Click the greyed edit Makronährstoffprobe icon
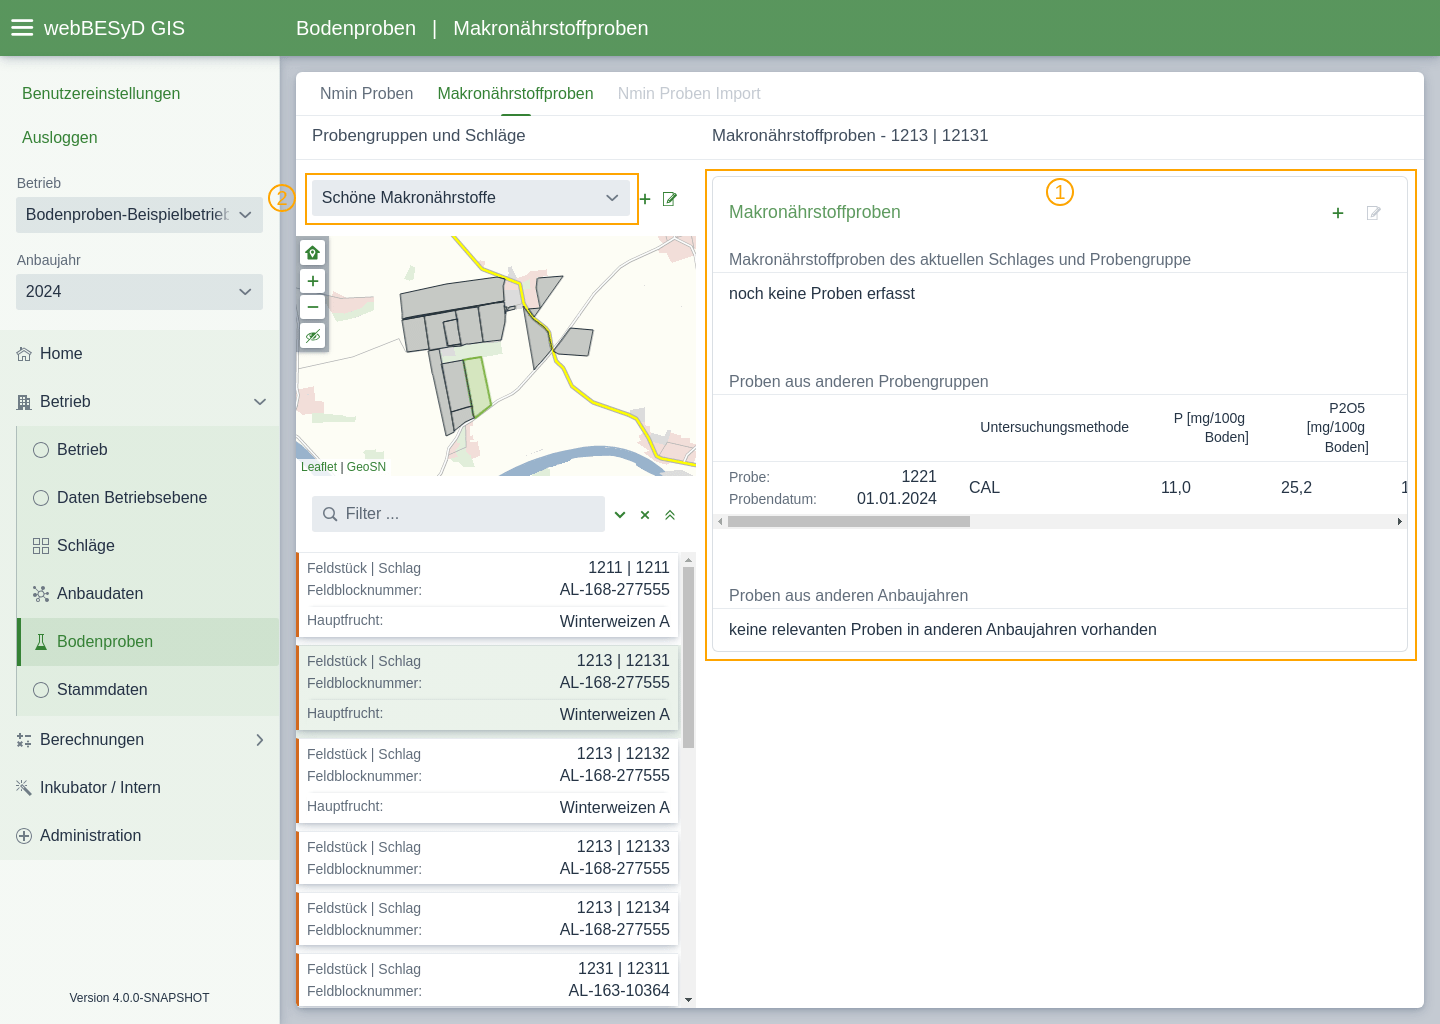The image size is (1440, 1024). [x=1374, y=213]
